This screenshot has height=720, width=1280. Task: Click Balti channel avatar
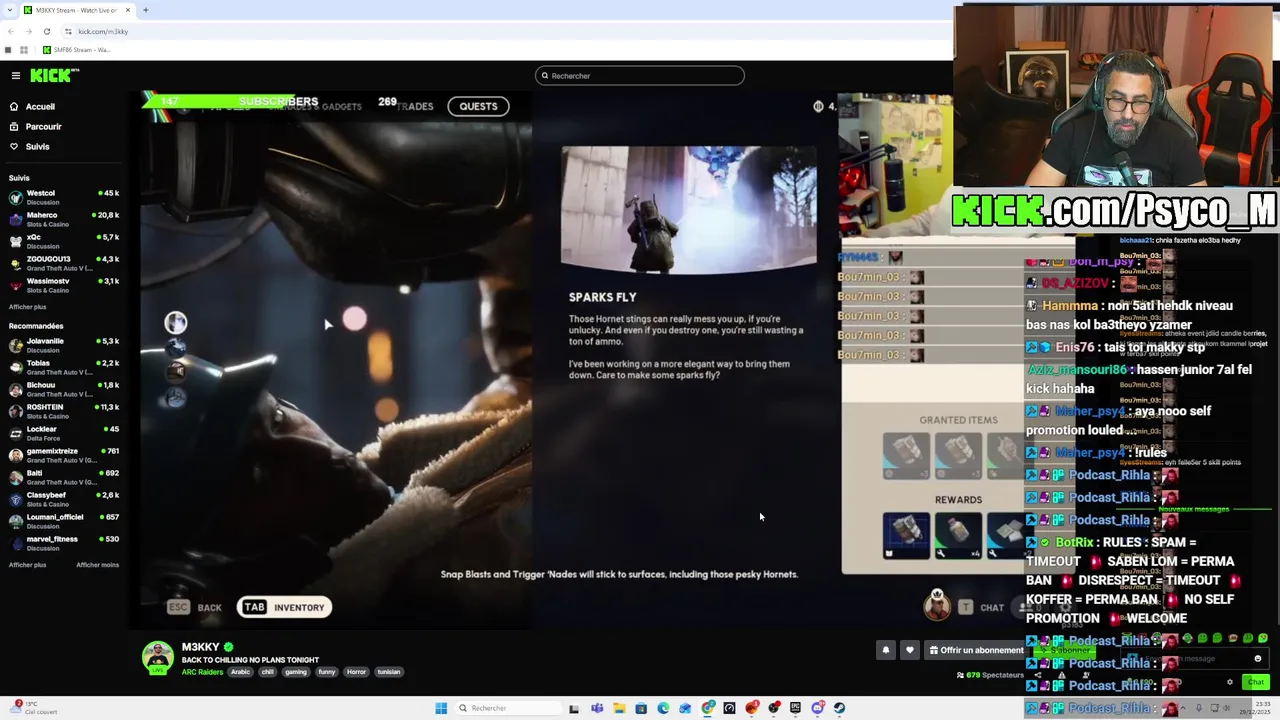coord(16,477)
